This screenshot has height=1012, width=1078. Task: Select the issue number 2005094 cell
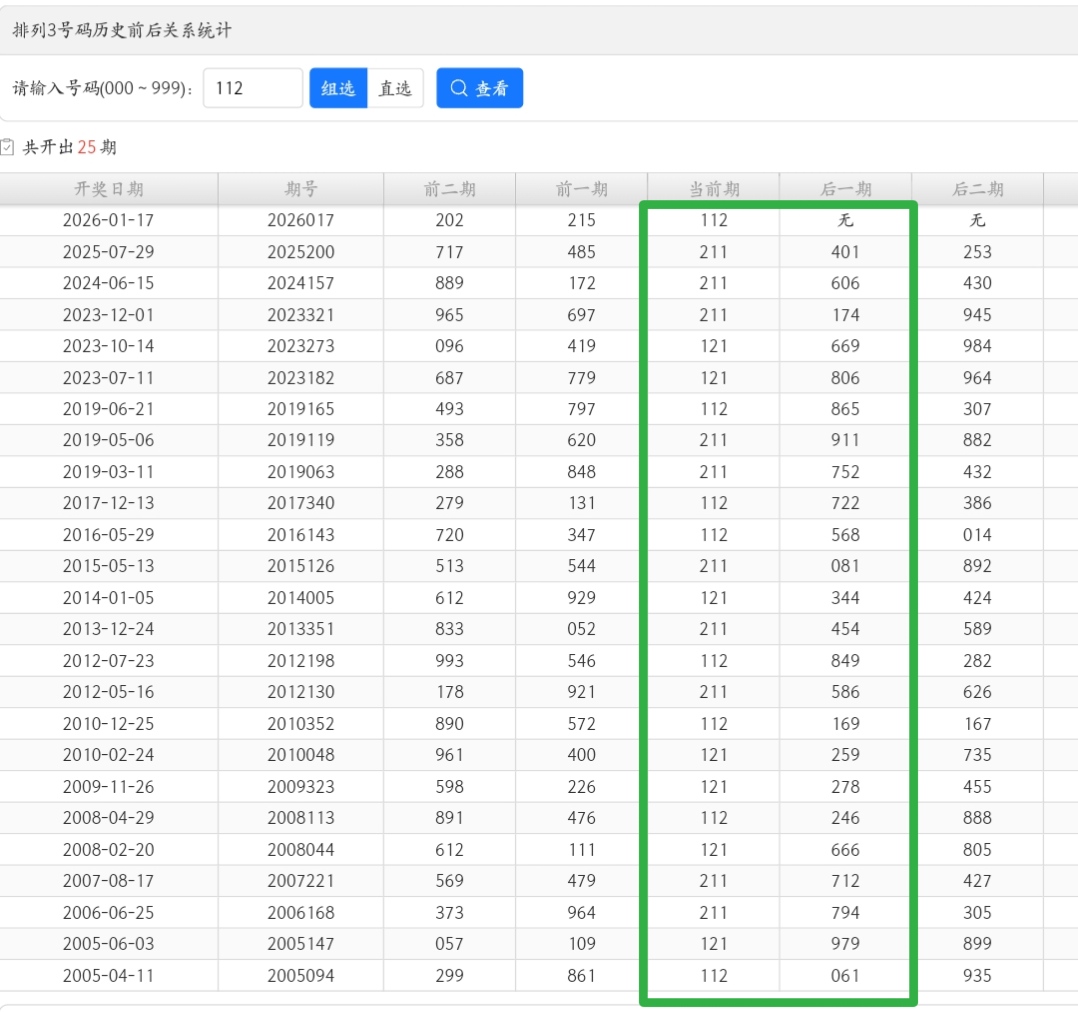[301, 975]
